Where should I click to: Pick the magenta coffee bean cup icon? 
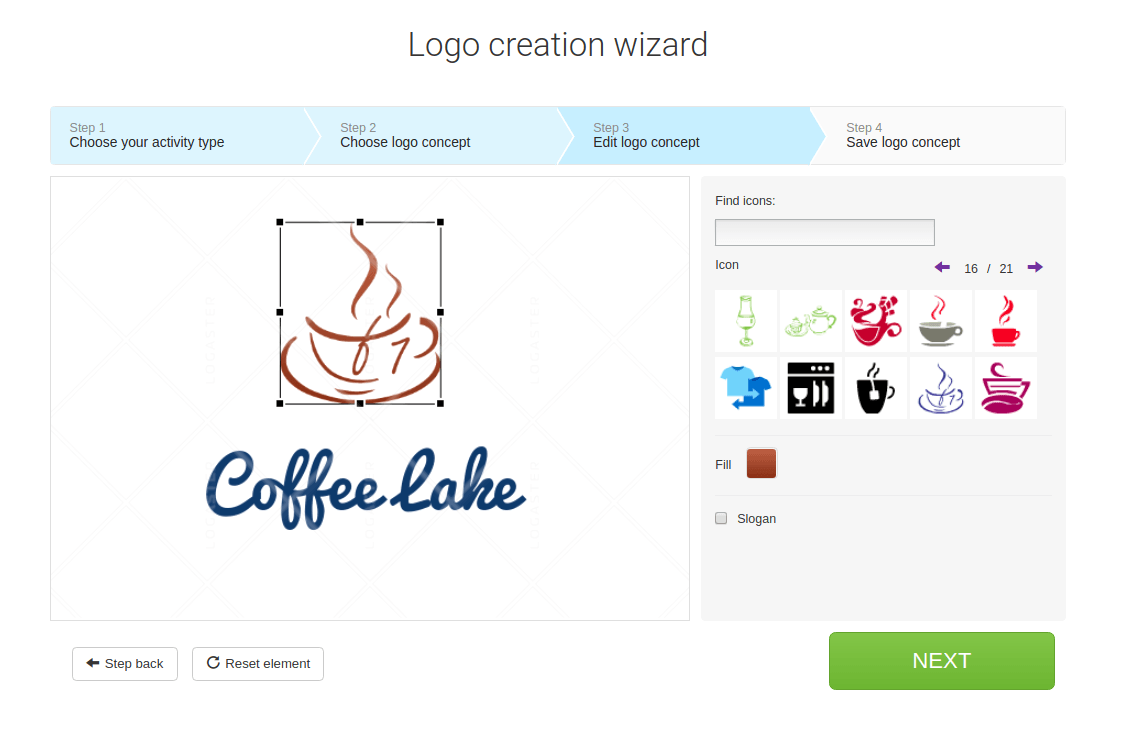(1006, 388)
